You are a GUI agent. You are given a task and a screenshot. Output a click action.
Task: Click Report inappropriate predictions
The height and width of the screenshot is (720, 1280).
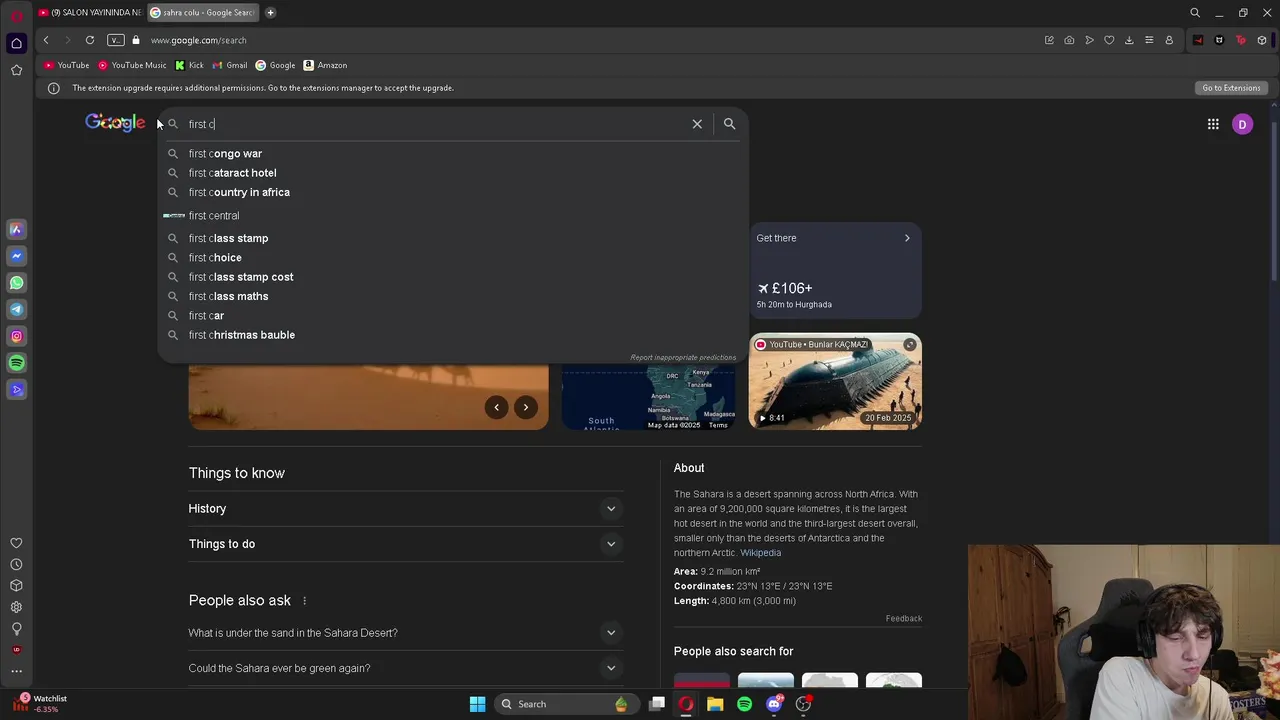coord(683,357)
